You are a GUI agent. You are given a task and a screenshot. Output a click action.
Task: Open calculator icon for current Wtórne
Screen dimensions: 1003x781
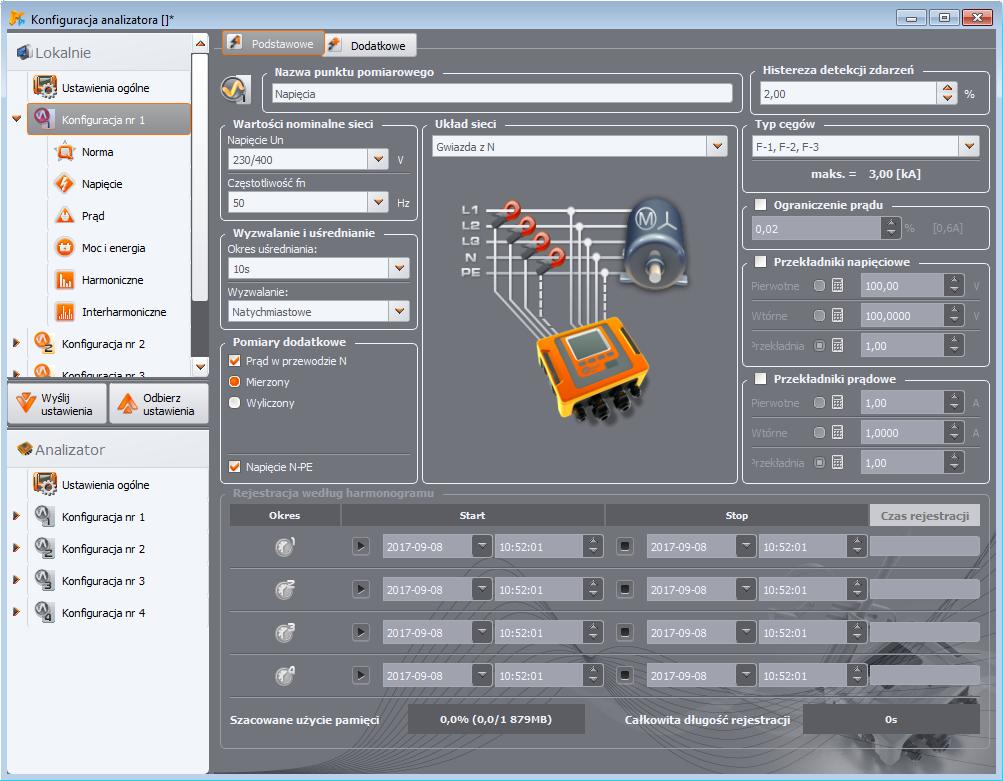837,433
